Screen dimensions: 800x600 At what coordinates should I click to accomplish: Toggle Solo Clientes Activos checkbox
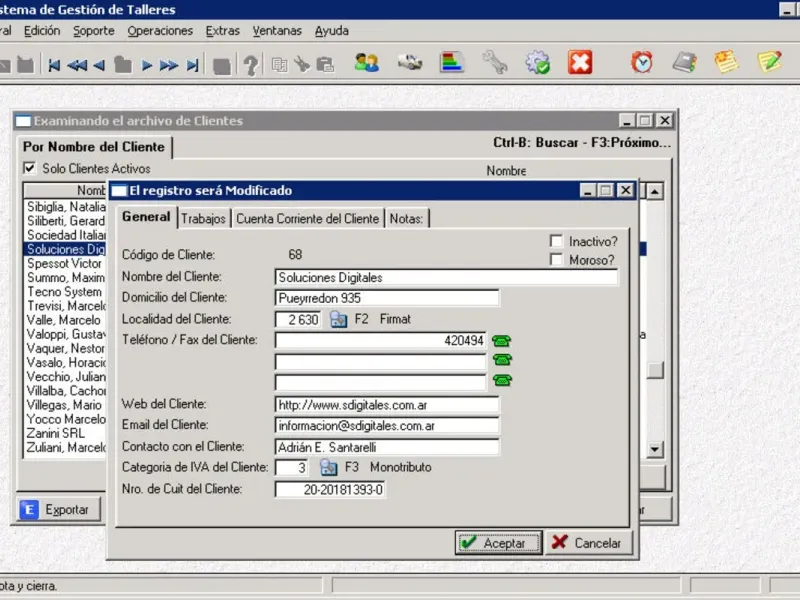pos(30,168)
